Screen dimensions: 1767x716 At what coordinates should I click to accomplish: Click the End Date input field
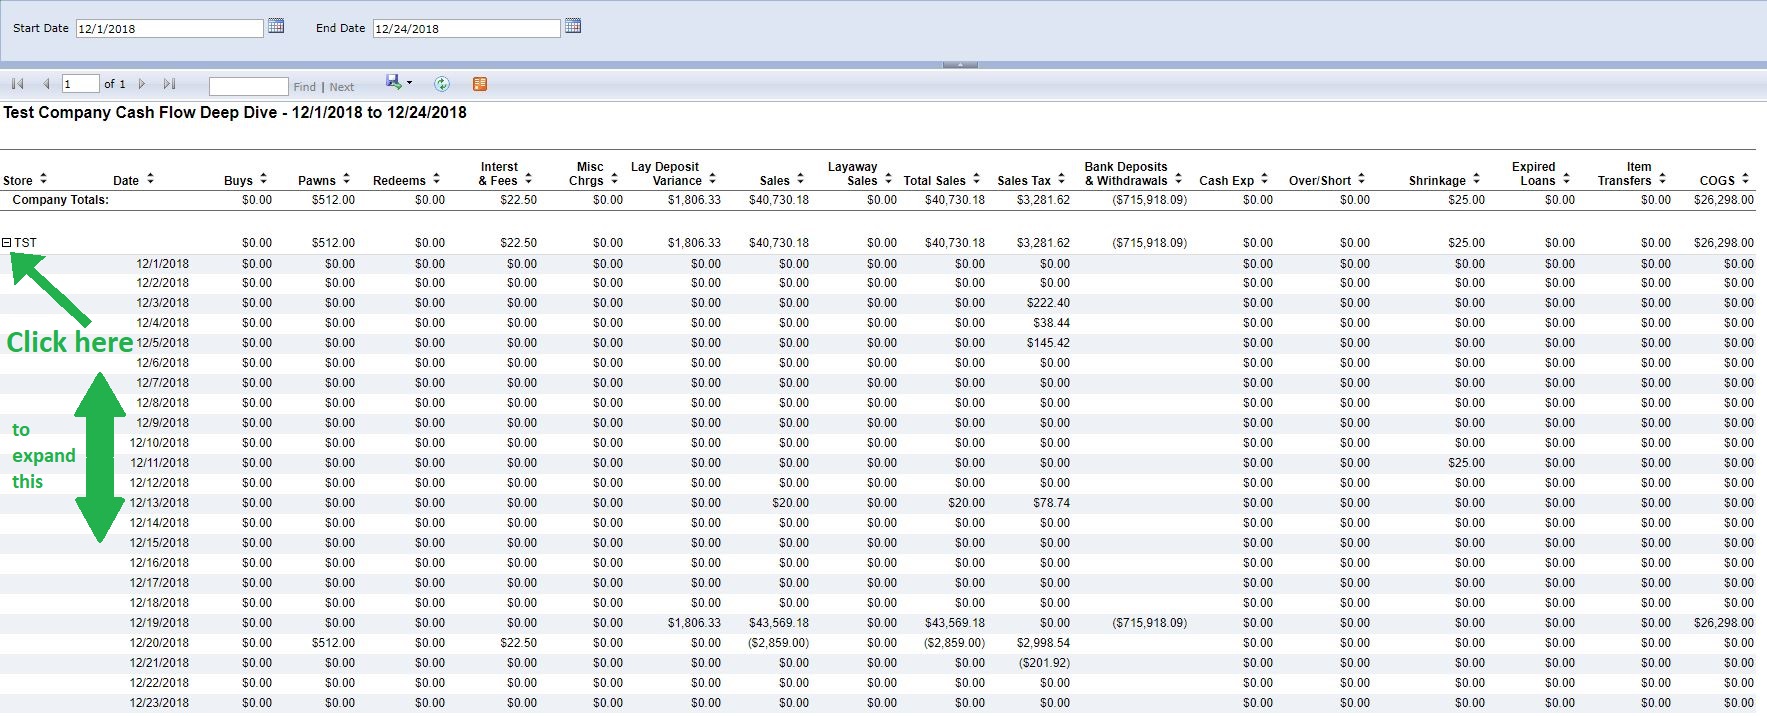[x=466, y=28]
